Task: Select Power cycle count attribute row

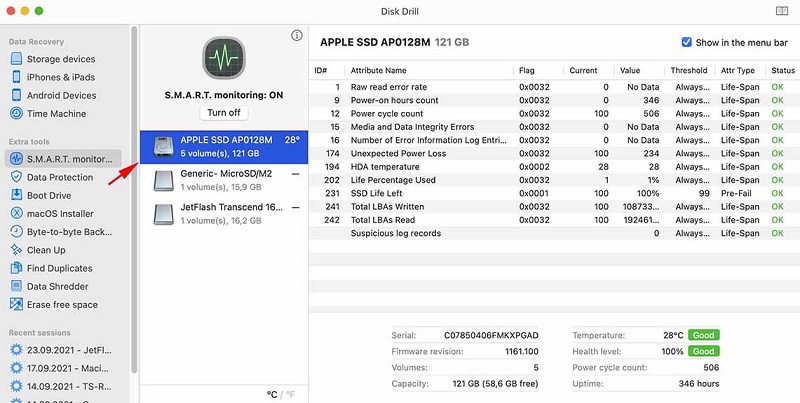Action: (x=554, y=113)
